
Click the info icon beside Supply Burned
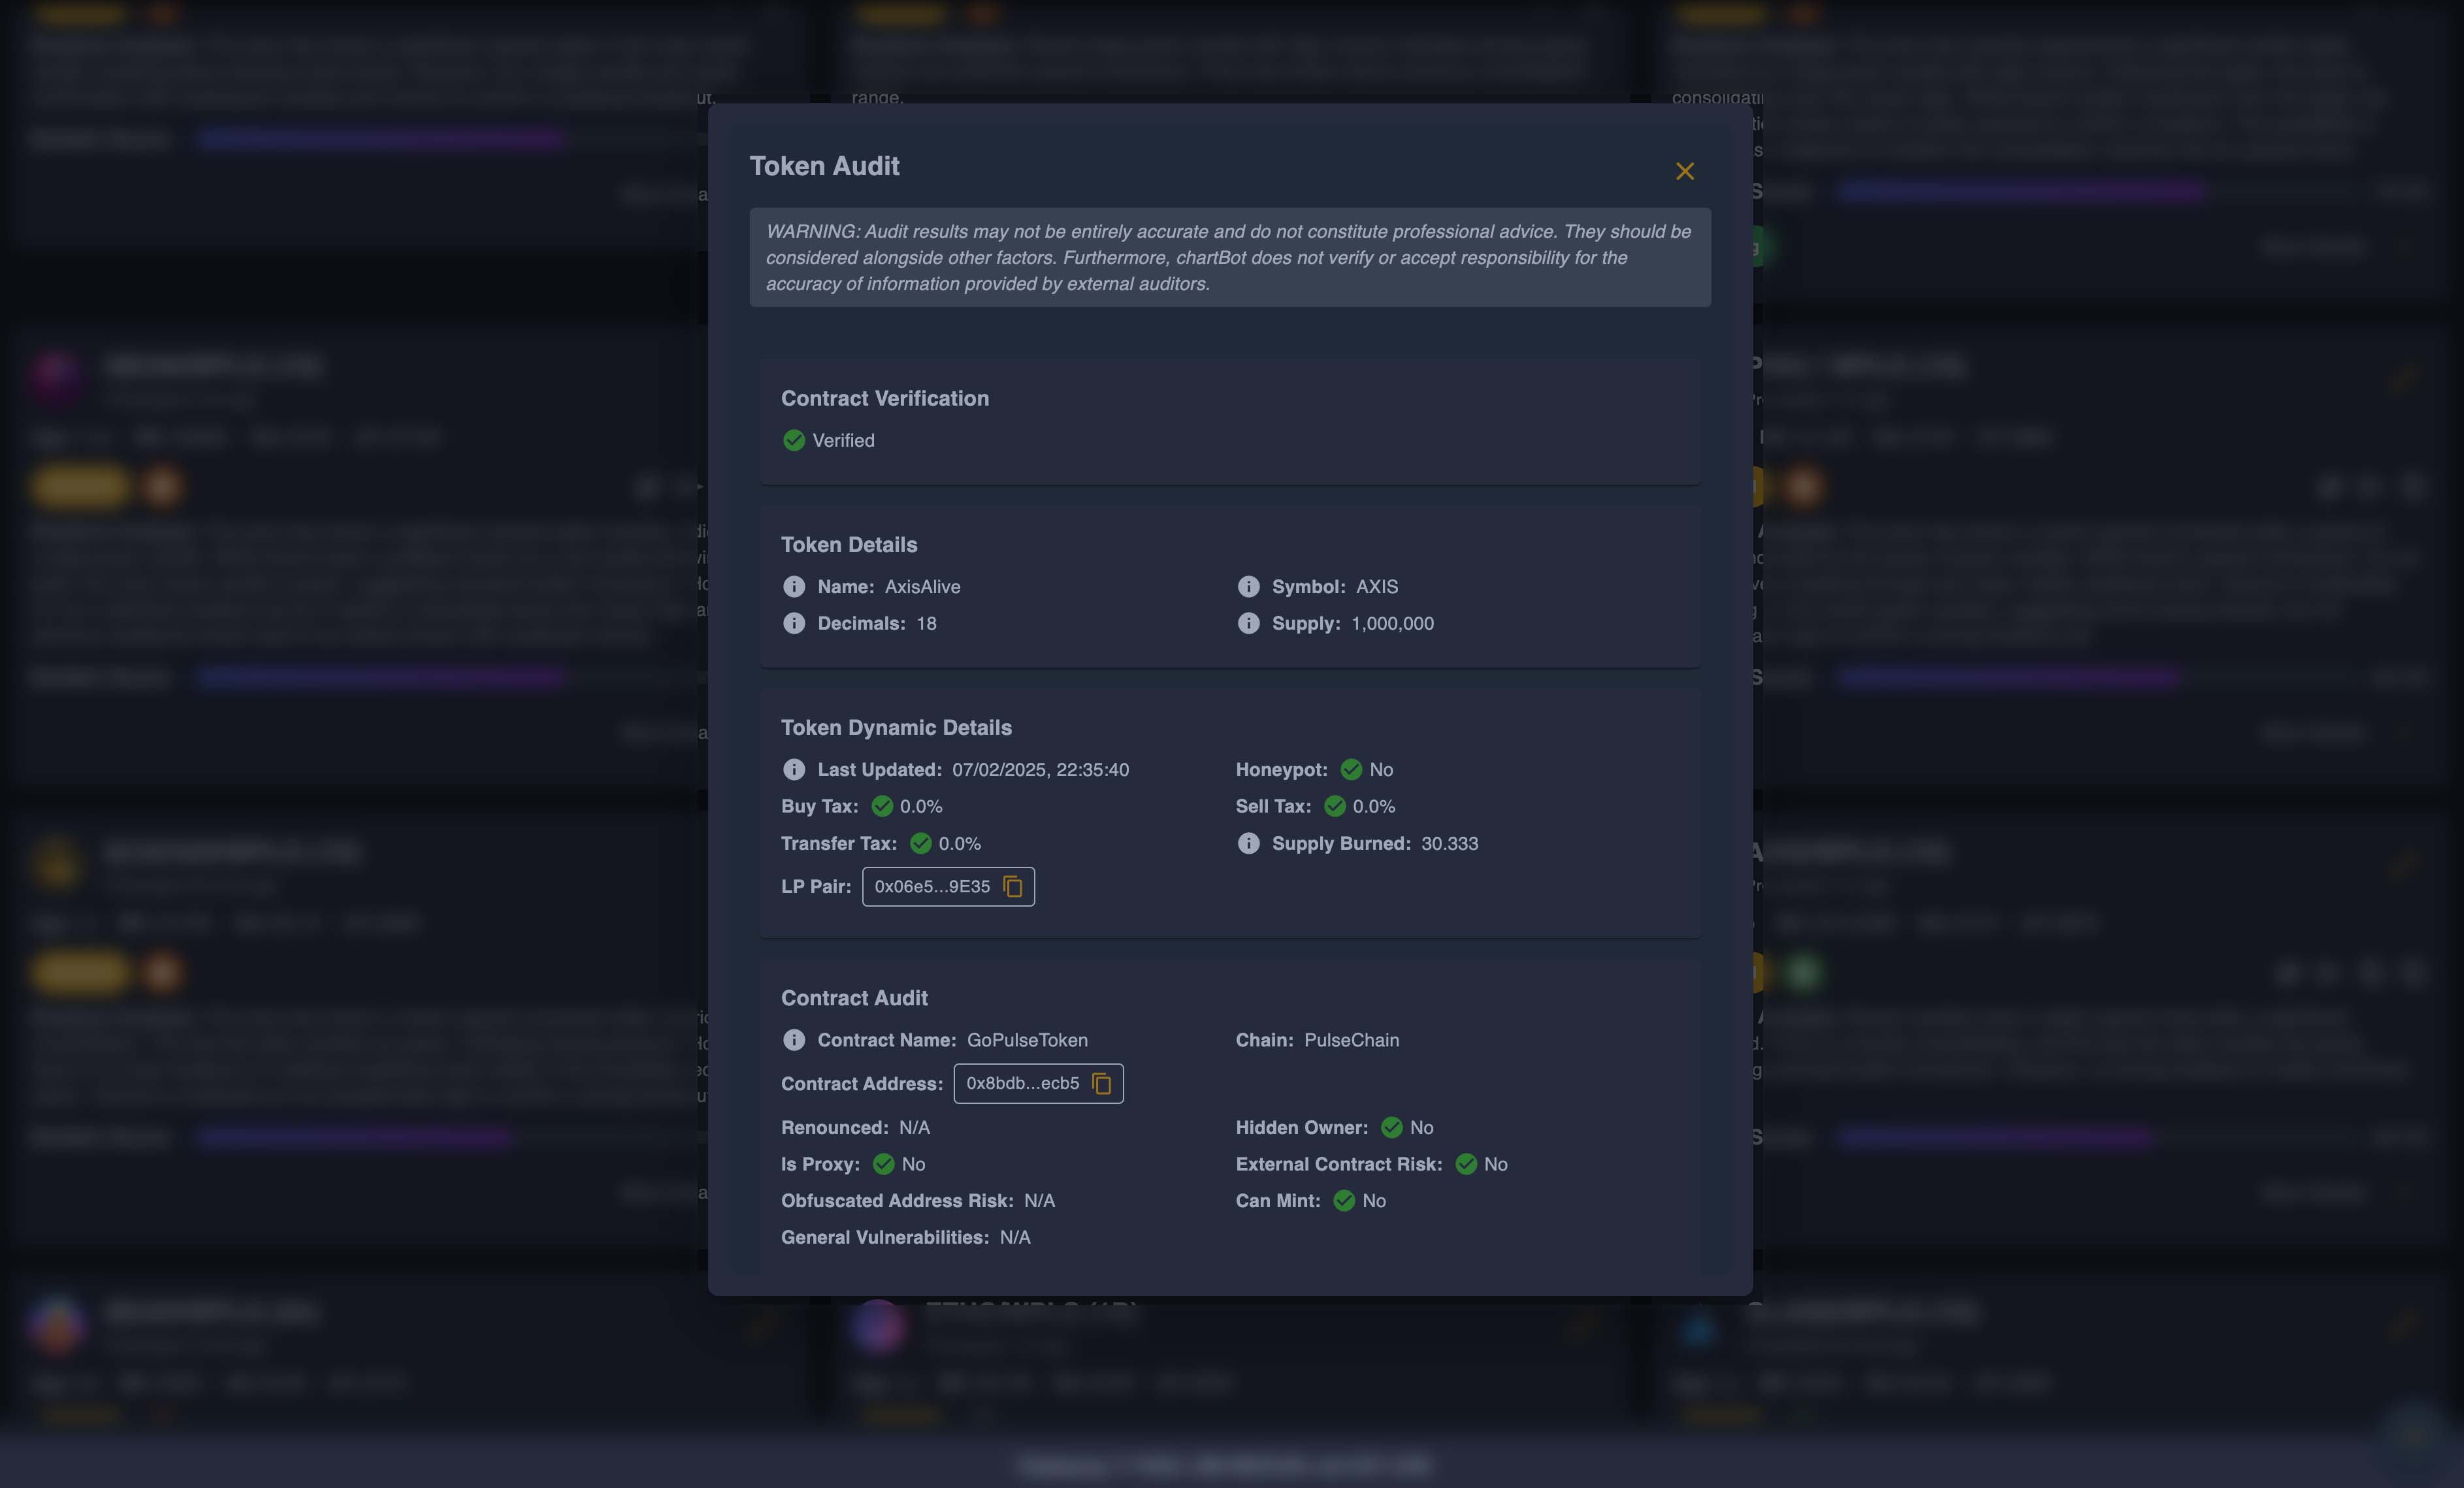tap(1247, 843)
